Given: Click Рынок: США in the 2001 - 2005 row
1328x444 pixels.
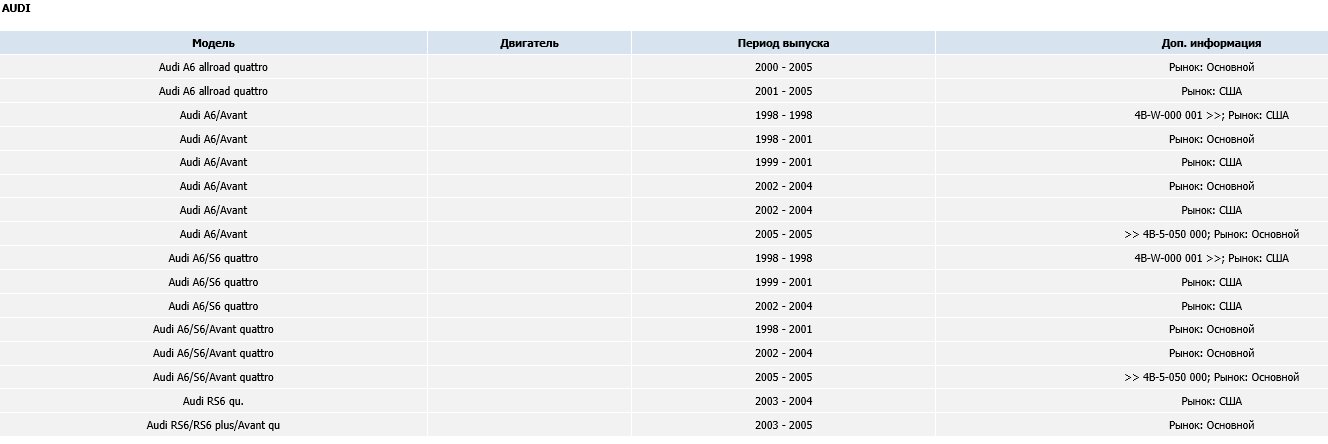Looking at the screenshot, I should [x=1211, y=91].
